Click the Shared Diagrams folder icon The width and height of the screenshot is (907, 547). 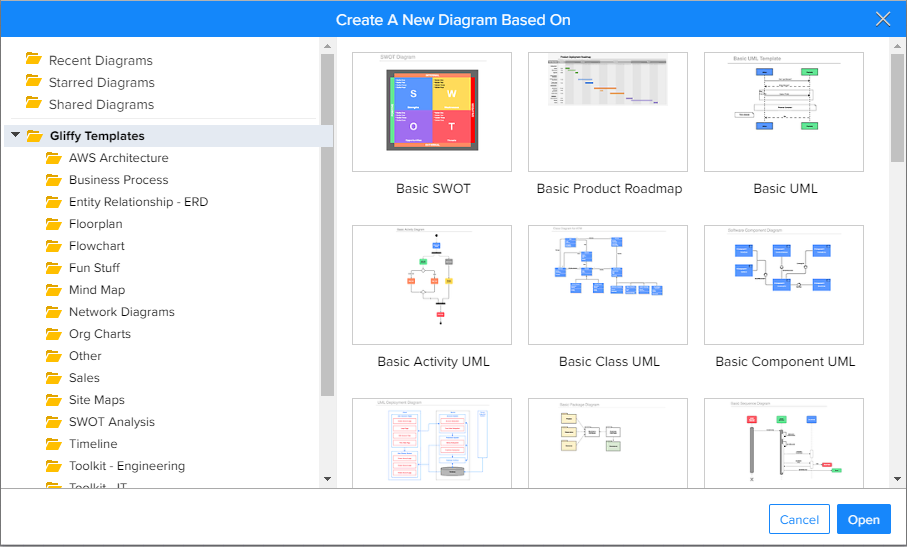click(x=34, y=104)
